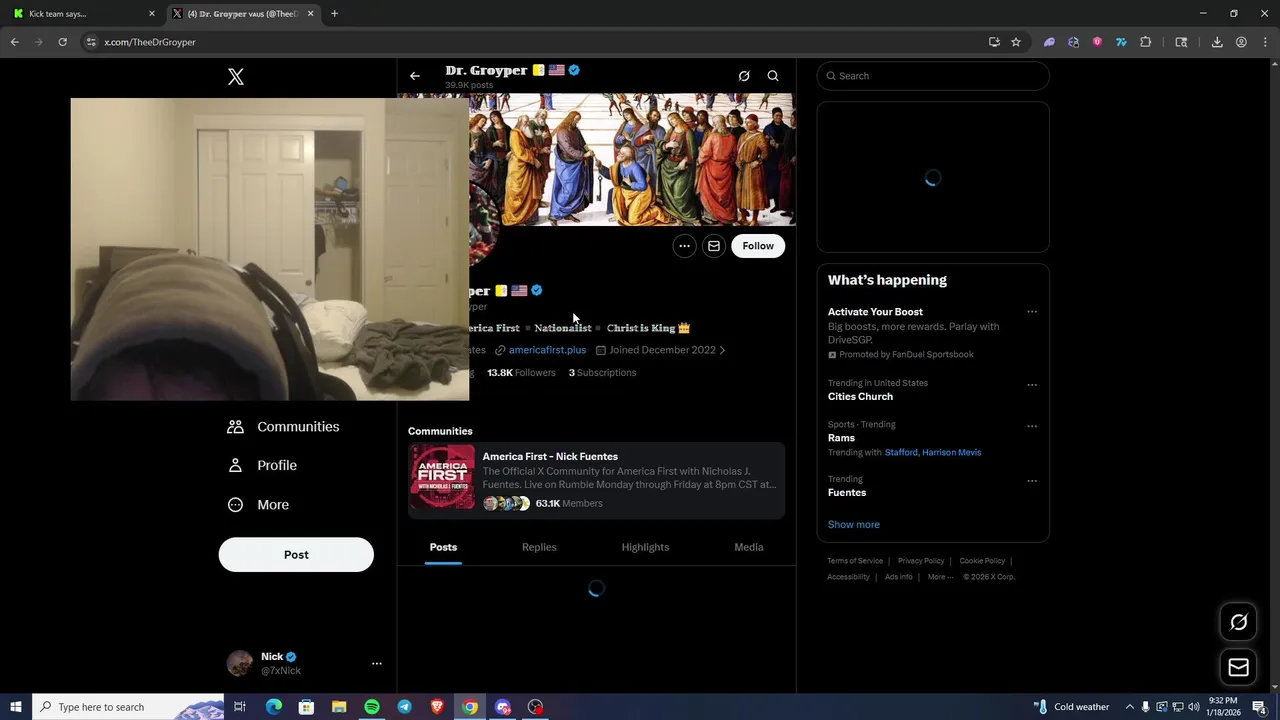Close the Dr. Groyper browser tab
Screen dimensions: 1280x720
click(310, 14)
